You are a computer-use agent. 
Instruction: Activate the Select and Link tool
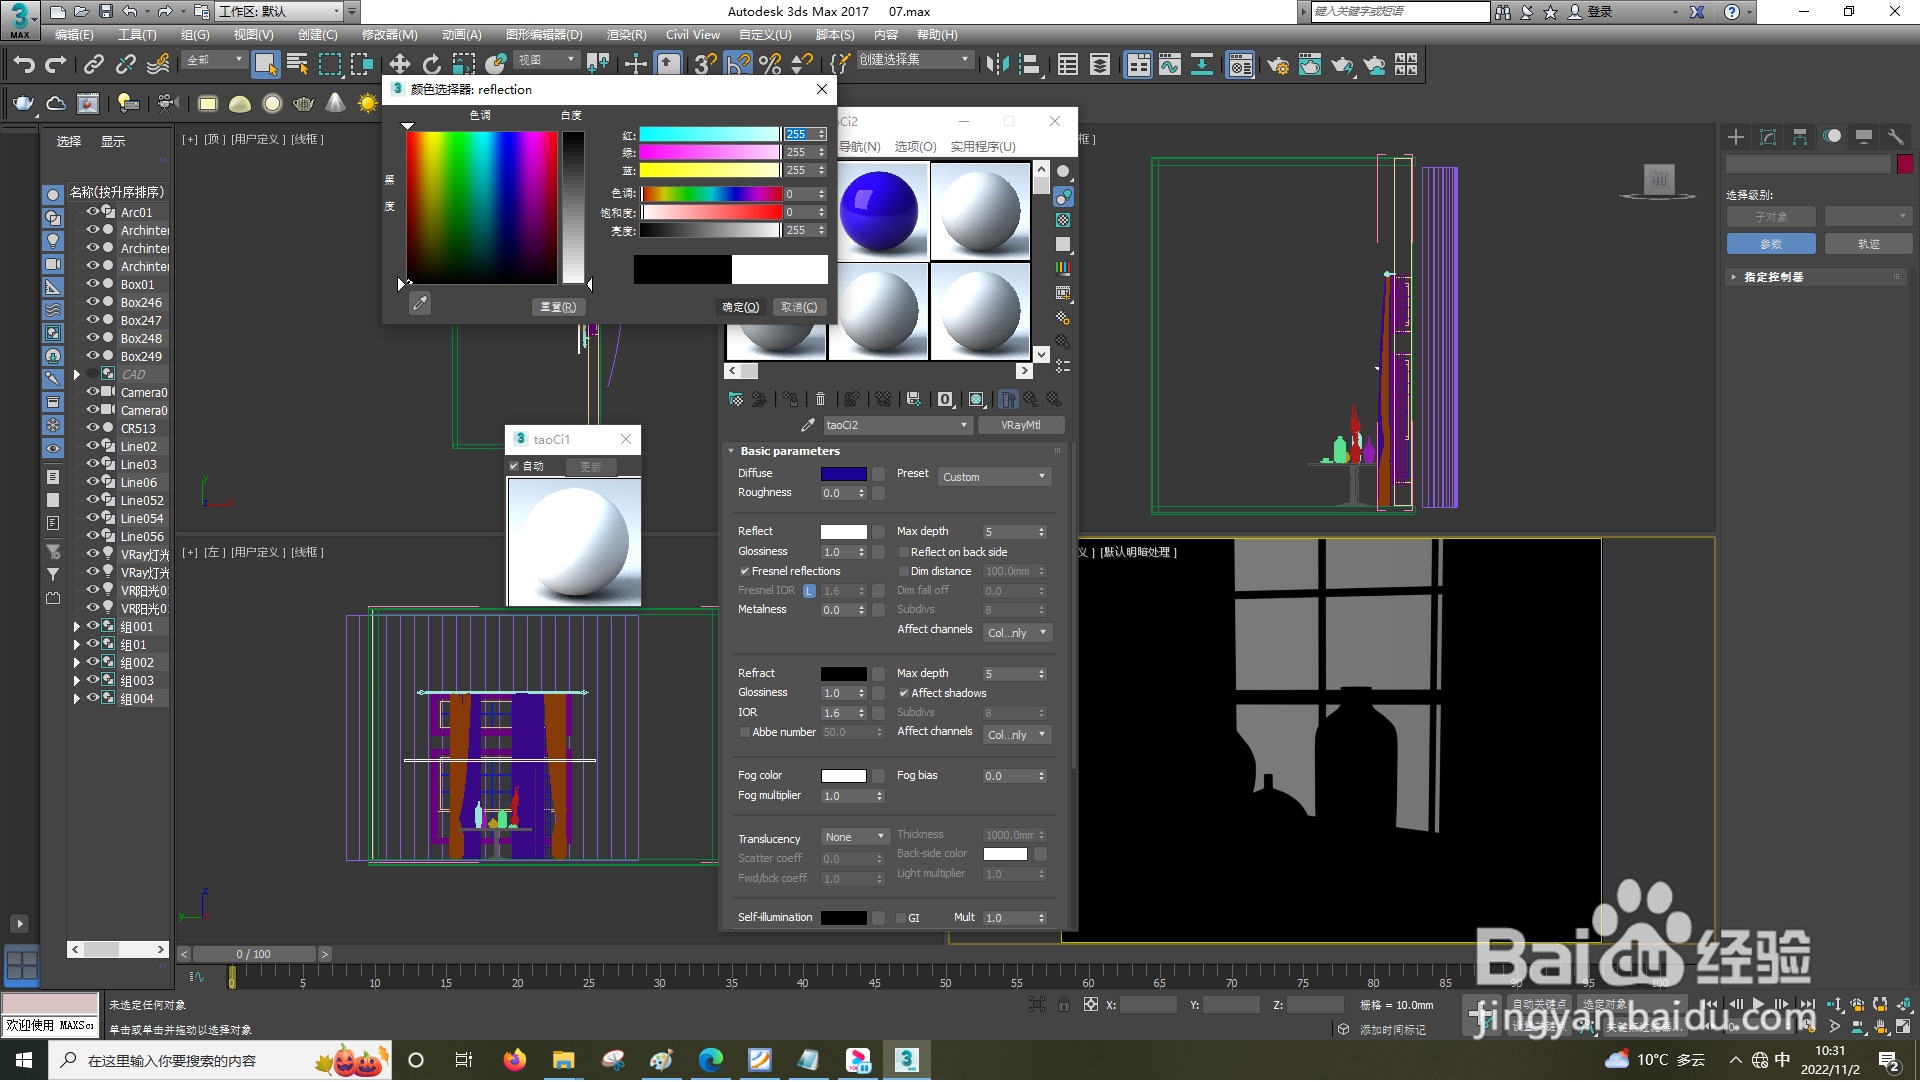pos(94,65)
